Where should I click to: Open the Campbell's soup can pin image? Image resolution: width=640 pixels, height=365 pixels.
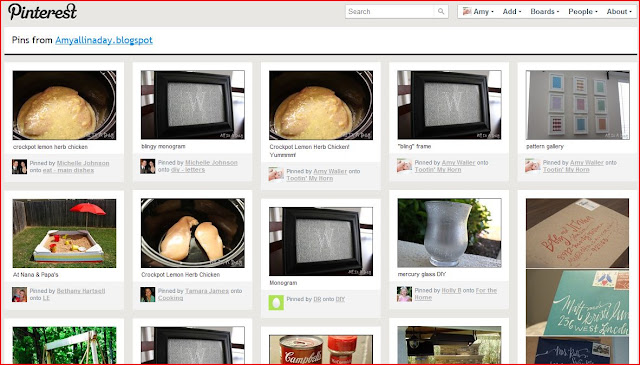click(x=321, y=349)
